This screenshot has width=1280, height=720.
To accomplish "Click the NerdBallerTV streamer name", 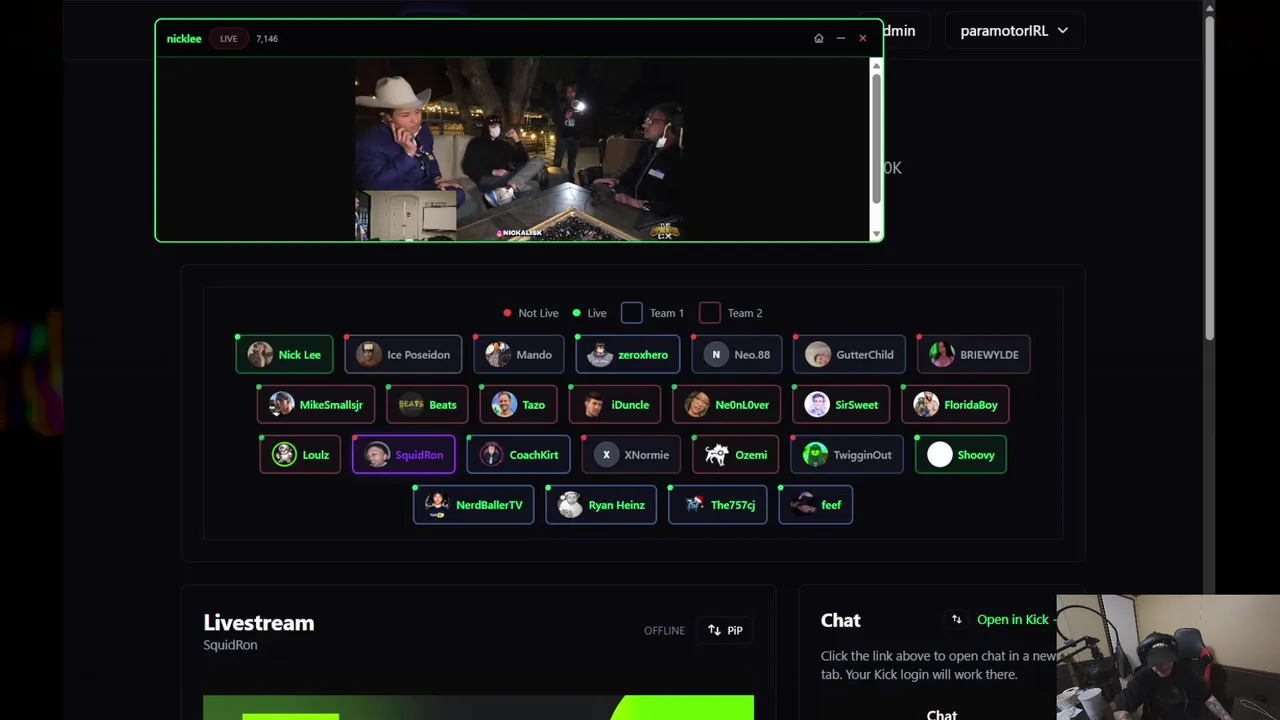I will tap(489, 505).
